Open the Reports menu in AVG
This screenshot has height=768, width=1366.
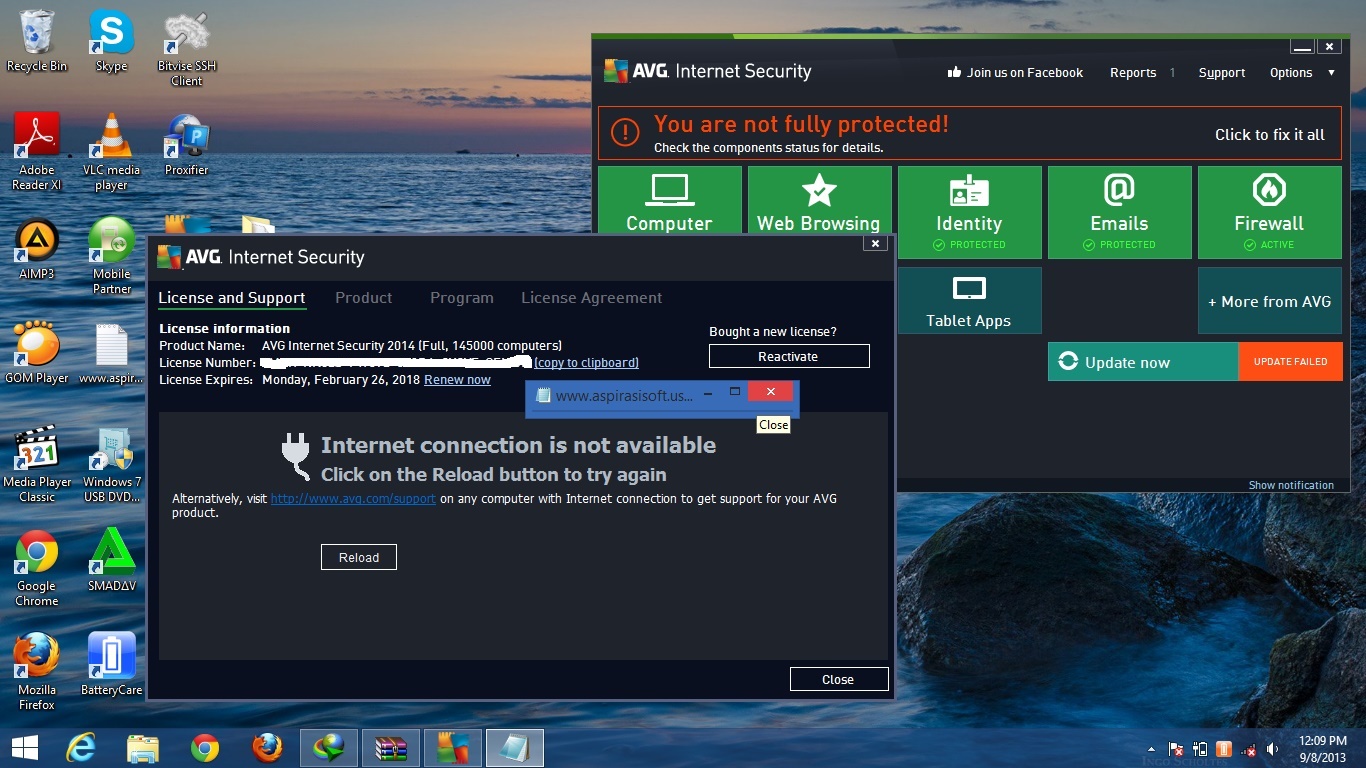click(x=1133, y=72)
